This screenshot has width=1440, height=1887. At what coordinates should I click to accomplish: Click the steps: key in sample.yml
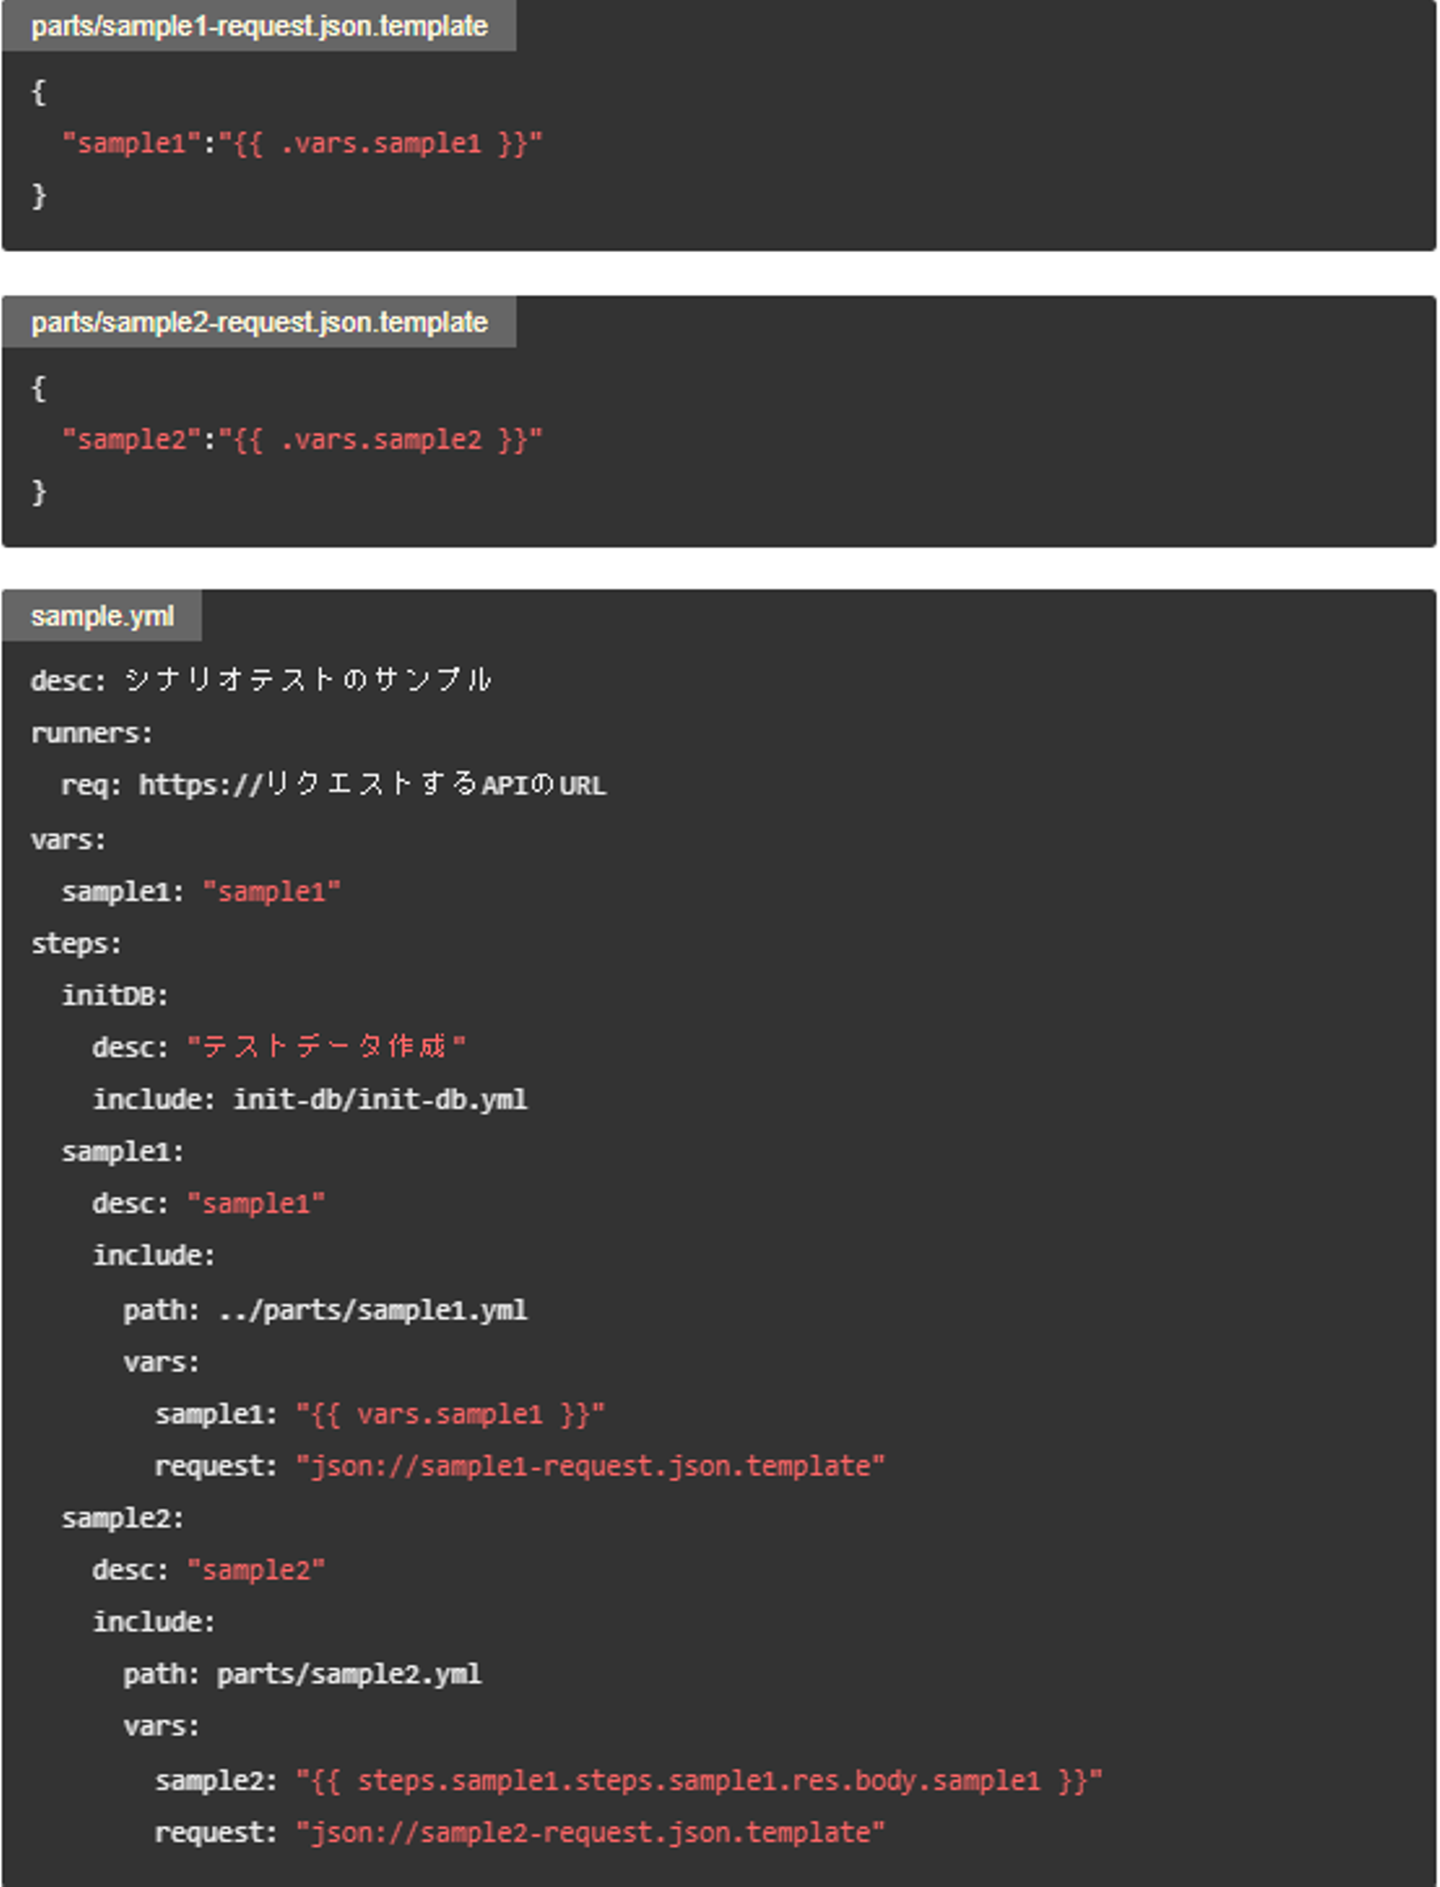(x=76, y=944)
